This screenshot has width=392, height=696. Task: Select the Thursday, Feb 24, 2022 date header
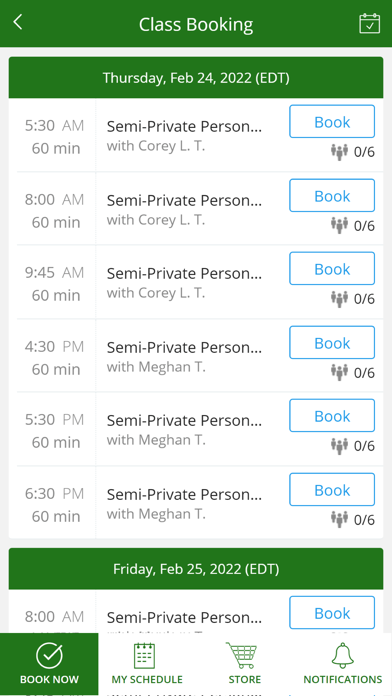click(x=196, y=78)
